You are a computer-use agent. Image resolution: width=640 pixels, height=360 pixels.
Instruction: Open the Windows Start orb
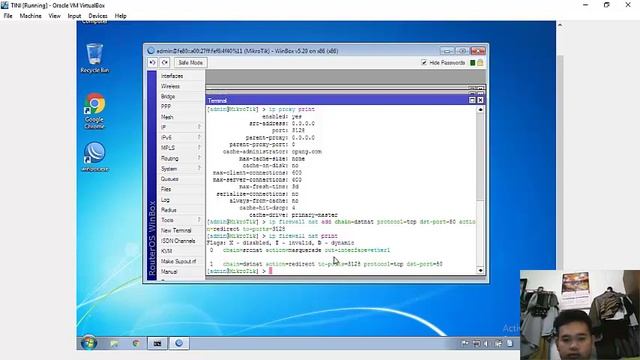[x=89, y=343]
